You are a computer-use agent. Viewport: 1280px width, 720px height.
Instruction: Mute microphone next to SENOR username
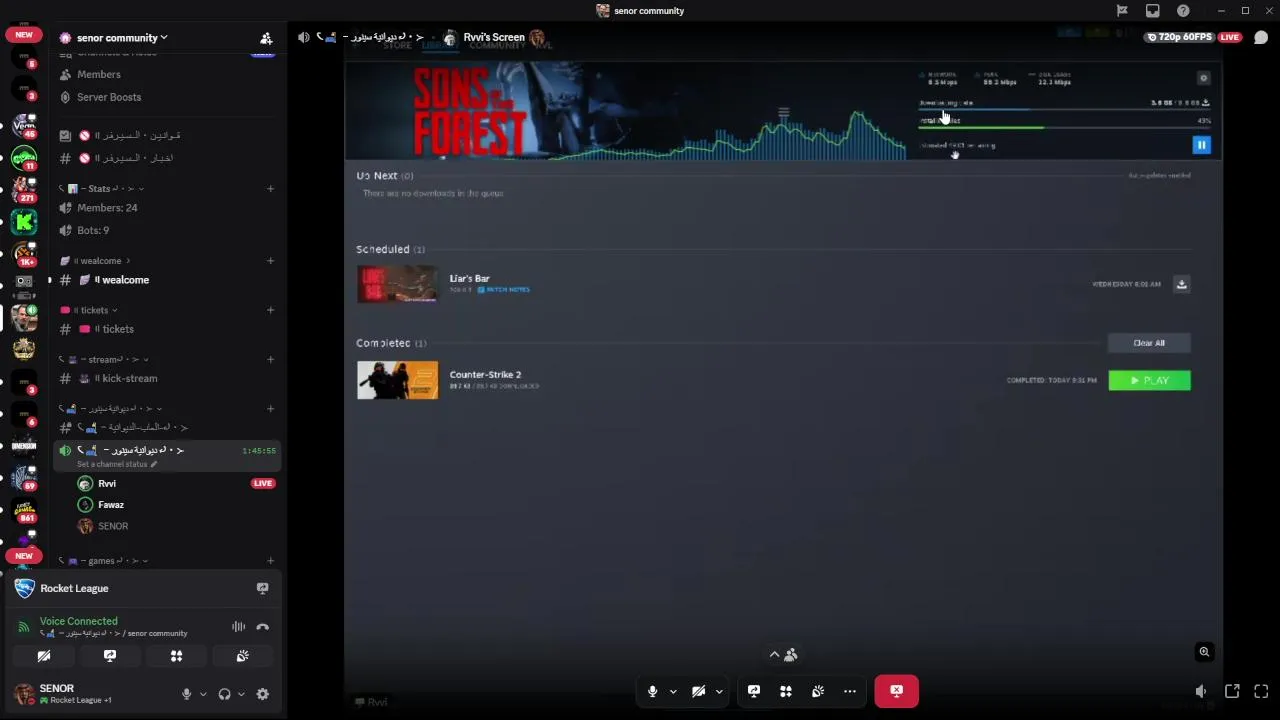(x=186, y=694)
